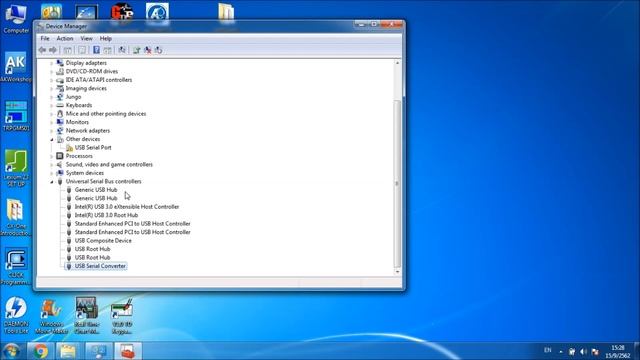Open the Computer desktop icon
The image size is (640, 360).
point(16,18)
